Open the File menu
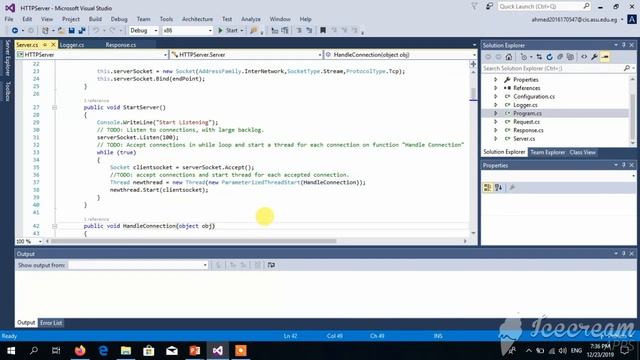The width and height of the screenshot is (640, 360). 9,19
